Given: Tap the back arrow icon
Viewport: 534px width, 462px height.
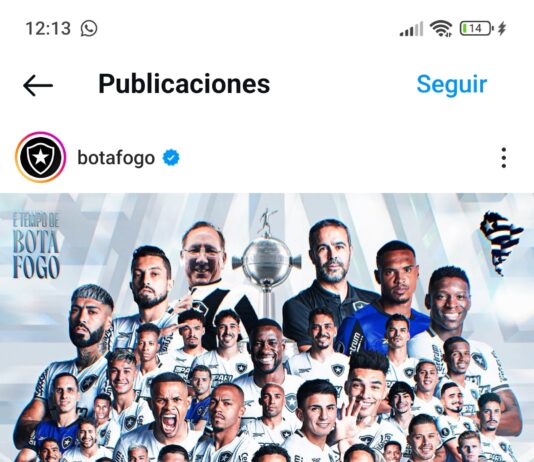Looking at the screenshot, I should (38, 85).
